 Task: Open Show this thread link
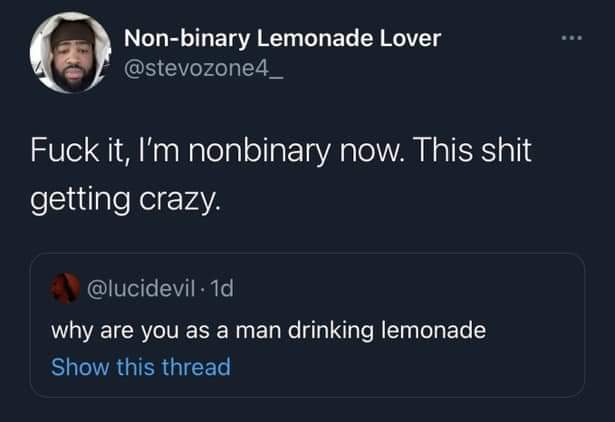141,367
